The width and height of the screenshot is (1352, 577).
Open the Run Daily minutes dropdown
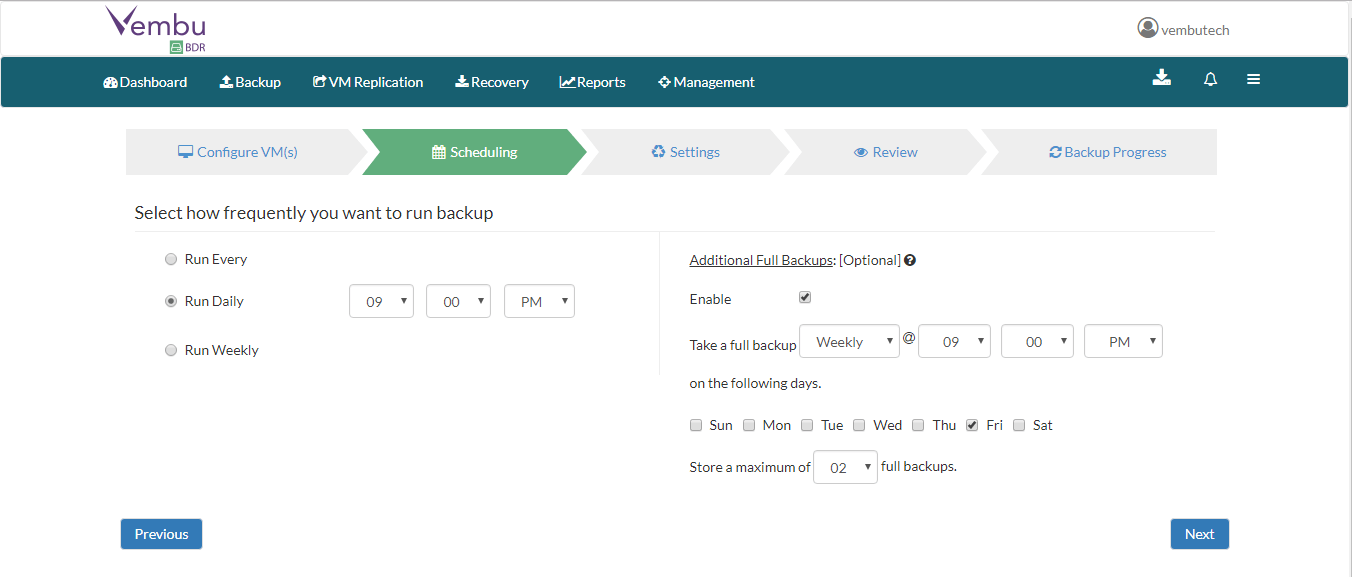click(x=458, y=301)
